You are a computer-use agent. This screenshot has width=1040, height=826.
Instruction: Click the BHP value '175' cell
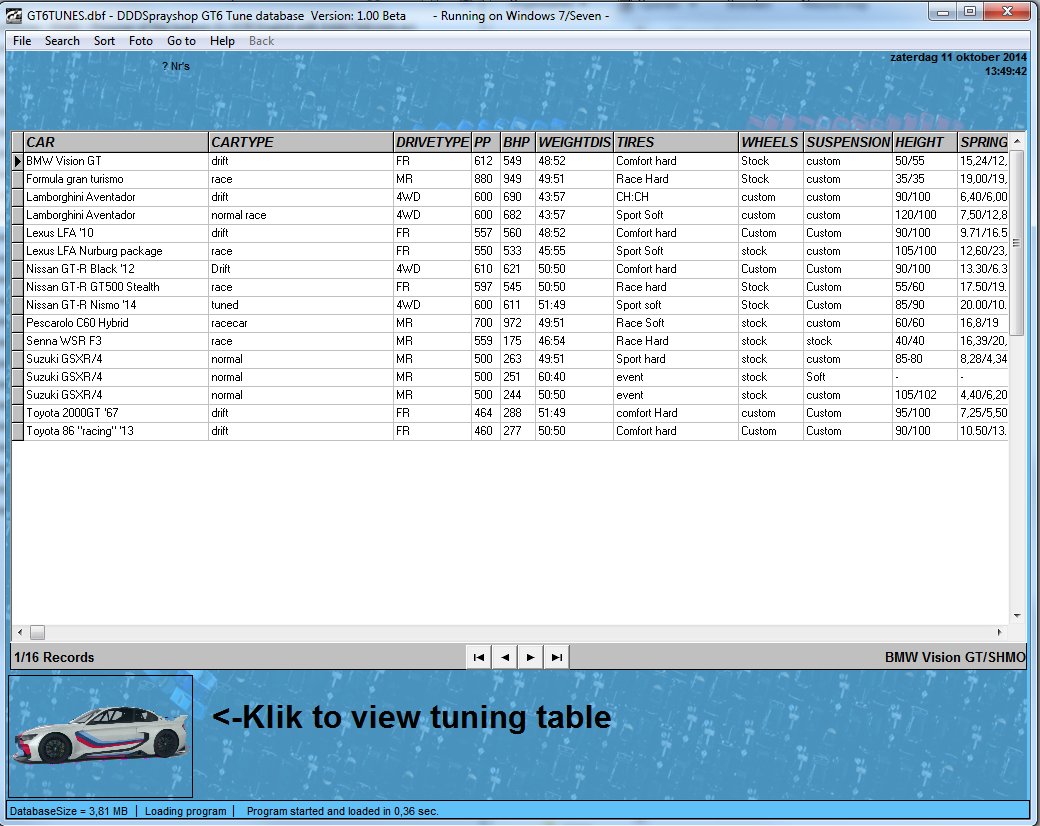[517, 340]
